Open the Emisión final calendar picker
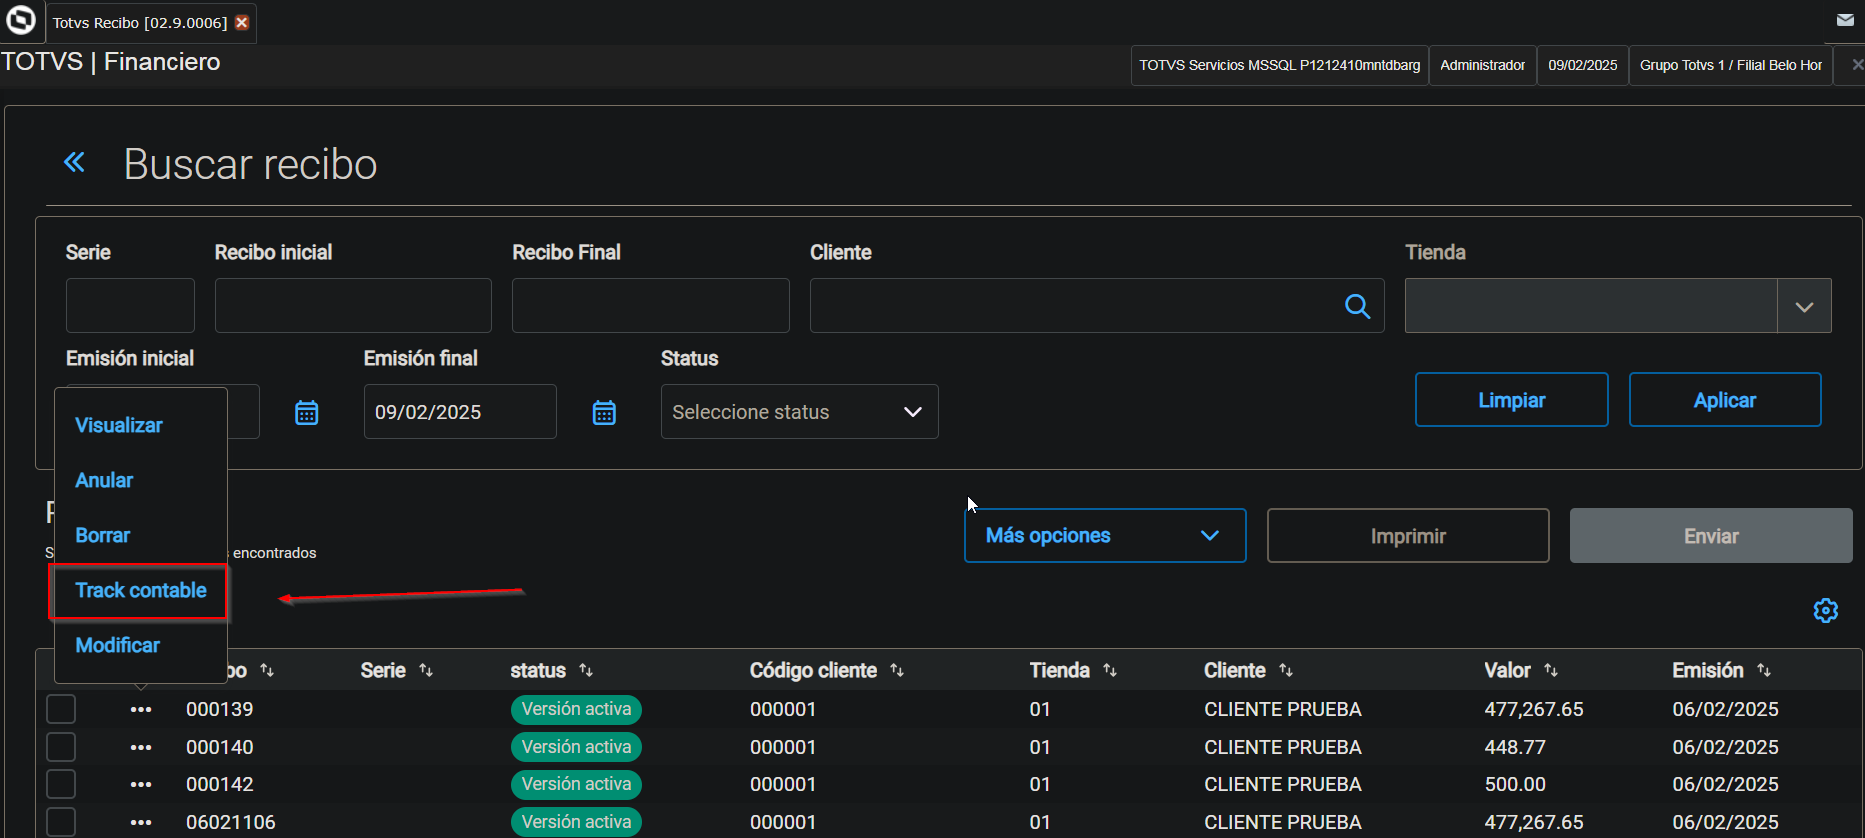The height and width of the screenshot is (838, 1865). tap(604, 412)
